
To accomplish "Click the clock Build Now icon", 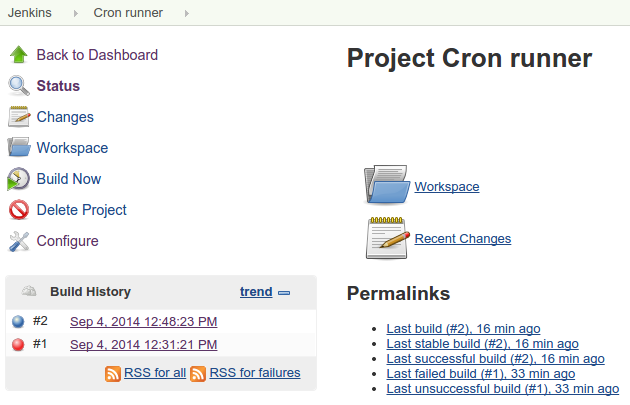I will tap(18, 179).
